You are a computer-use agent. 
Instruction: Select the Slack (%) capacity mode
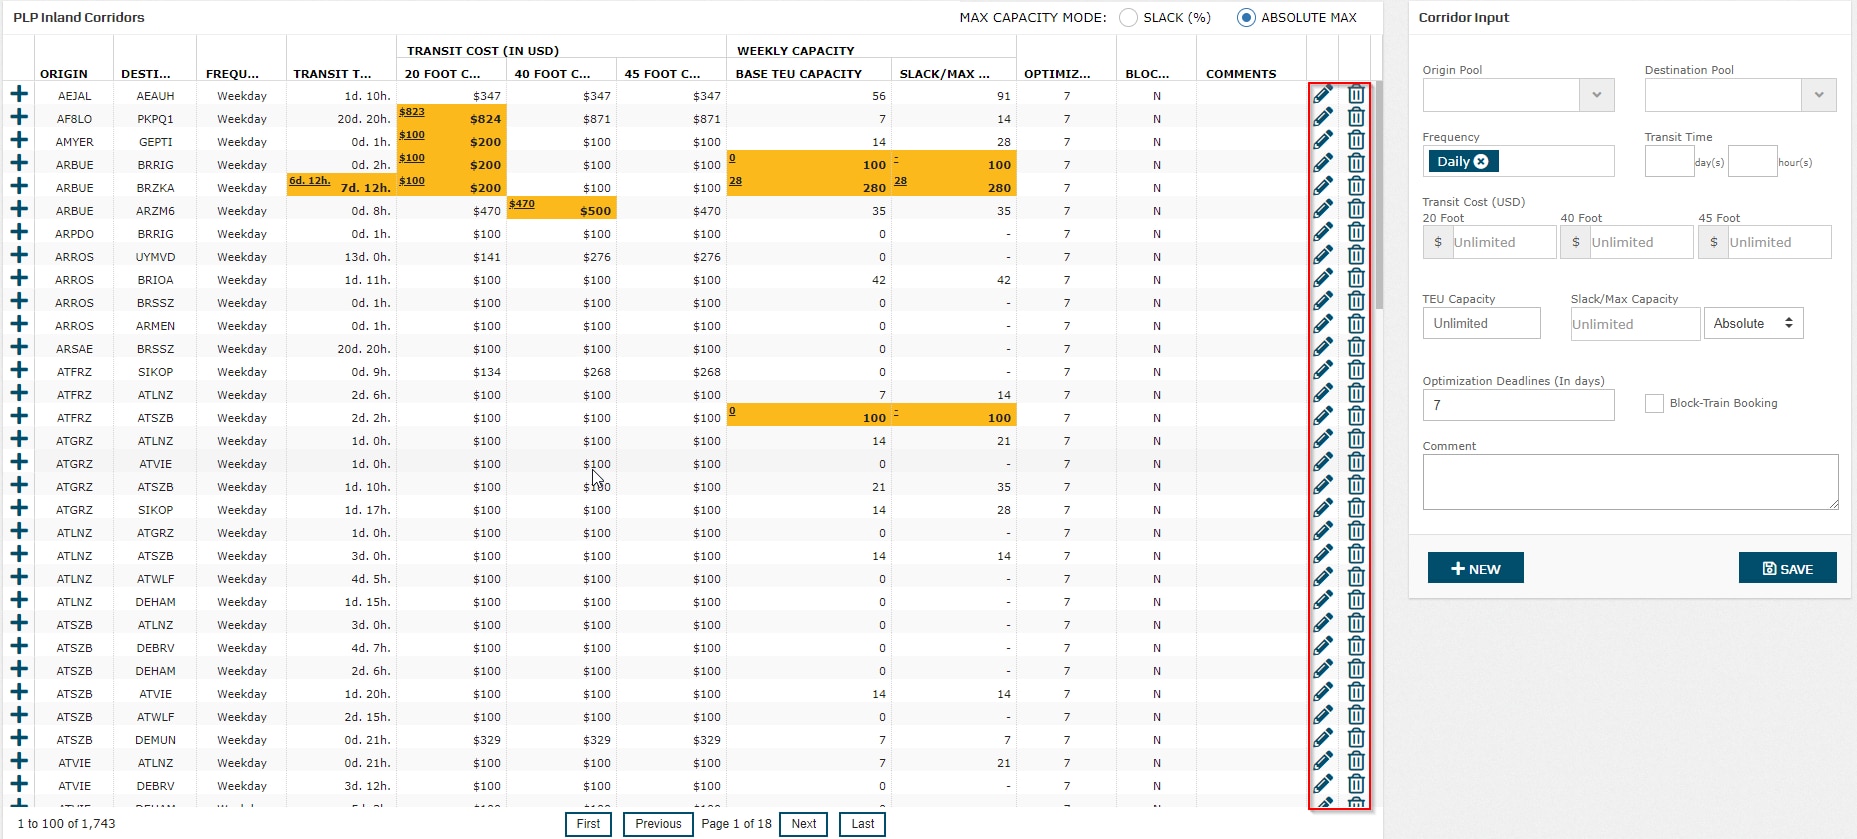point(1129,18)
